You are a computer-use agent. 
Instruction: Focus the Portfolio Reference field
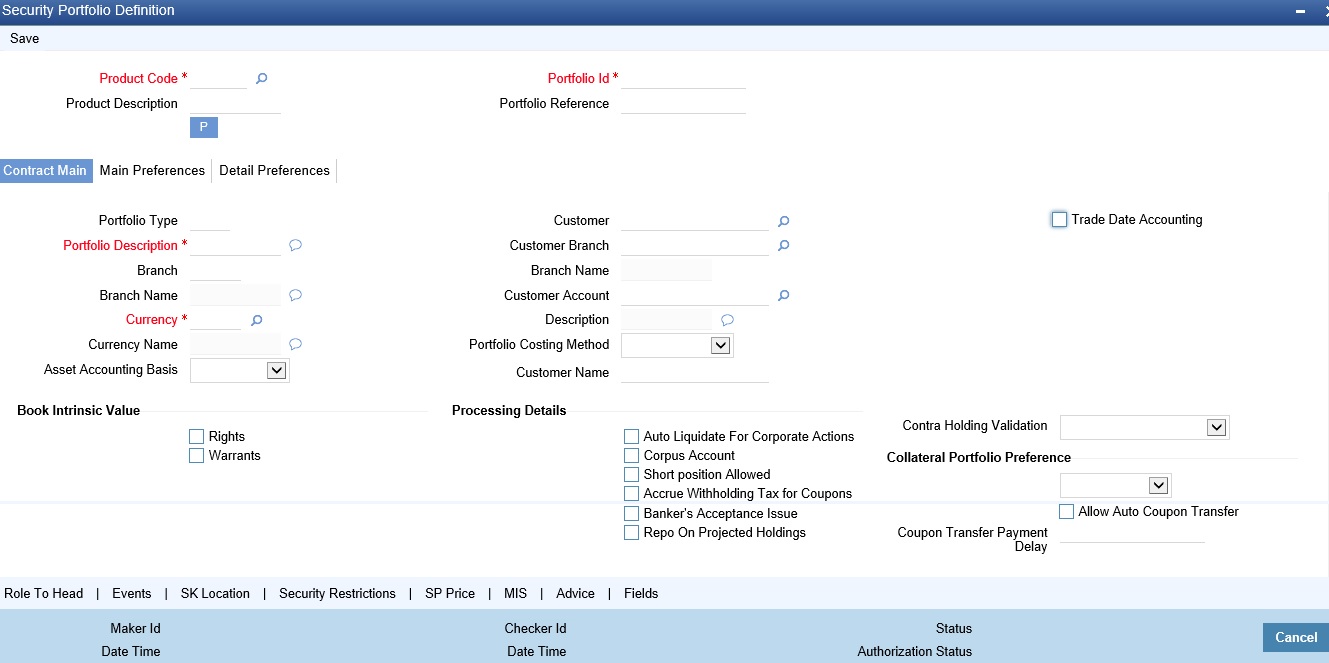pos(683,104)
